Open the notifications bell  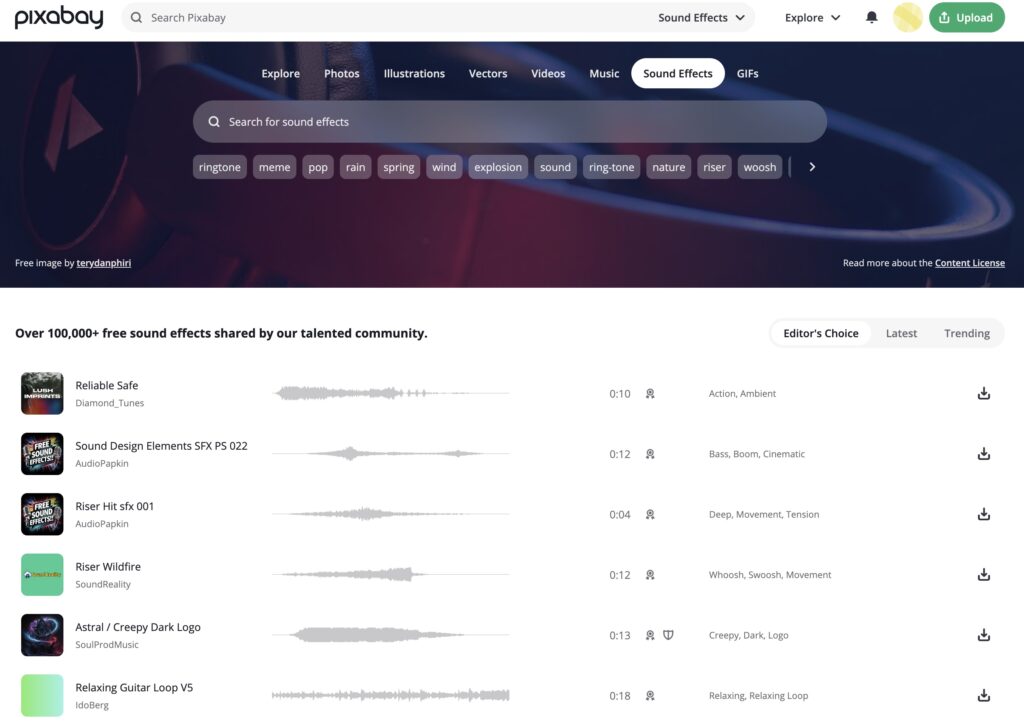[x=871, y=18]
